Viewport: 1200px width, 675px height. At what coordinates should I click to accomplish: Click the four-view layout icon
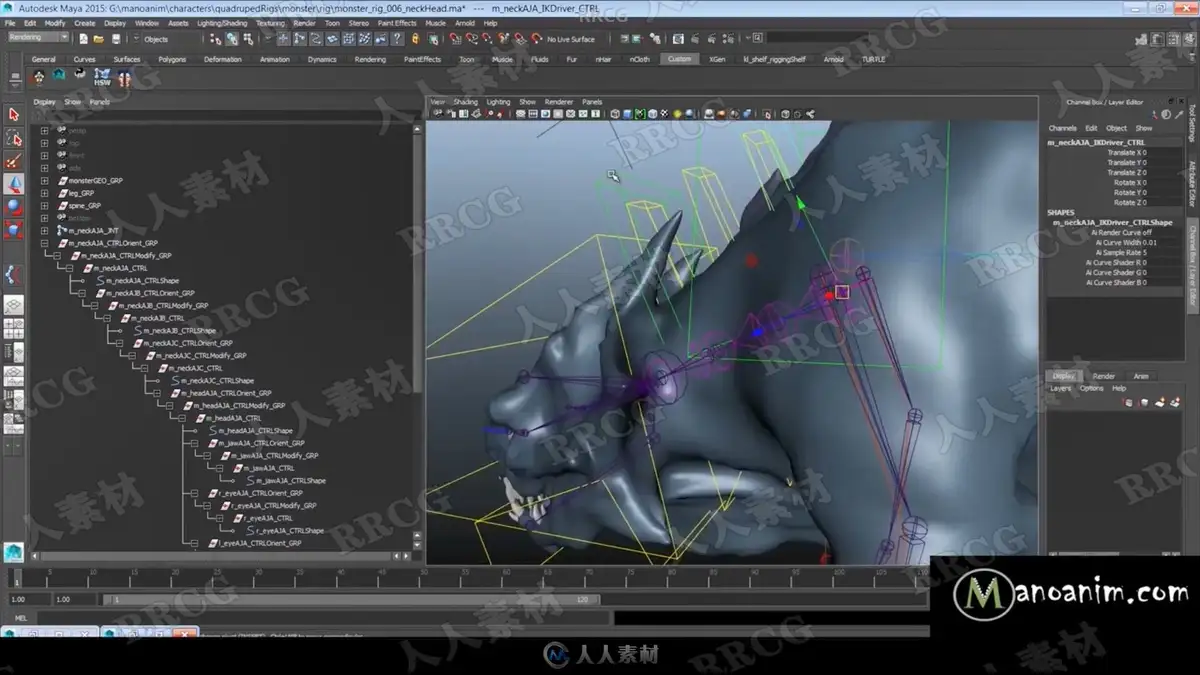pyautogui.click(x=14, y=328)
